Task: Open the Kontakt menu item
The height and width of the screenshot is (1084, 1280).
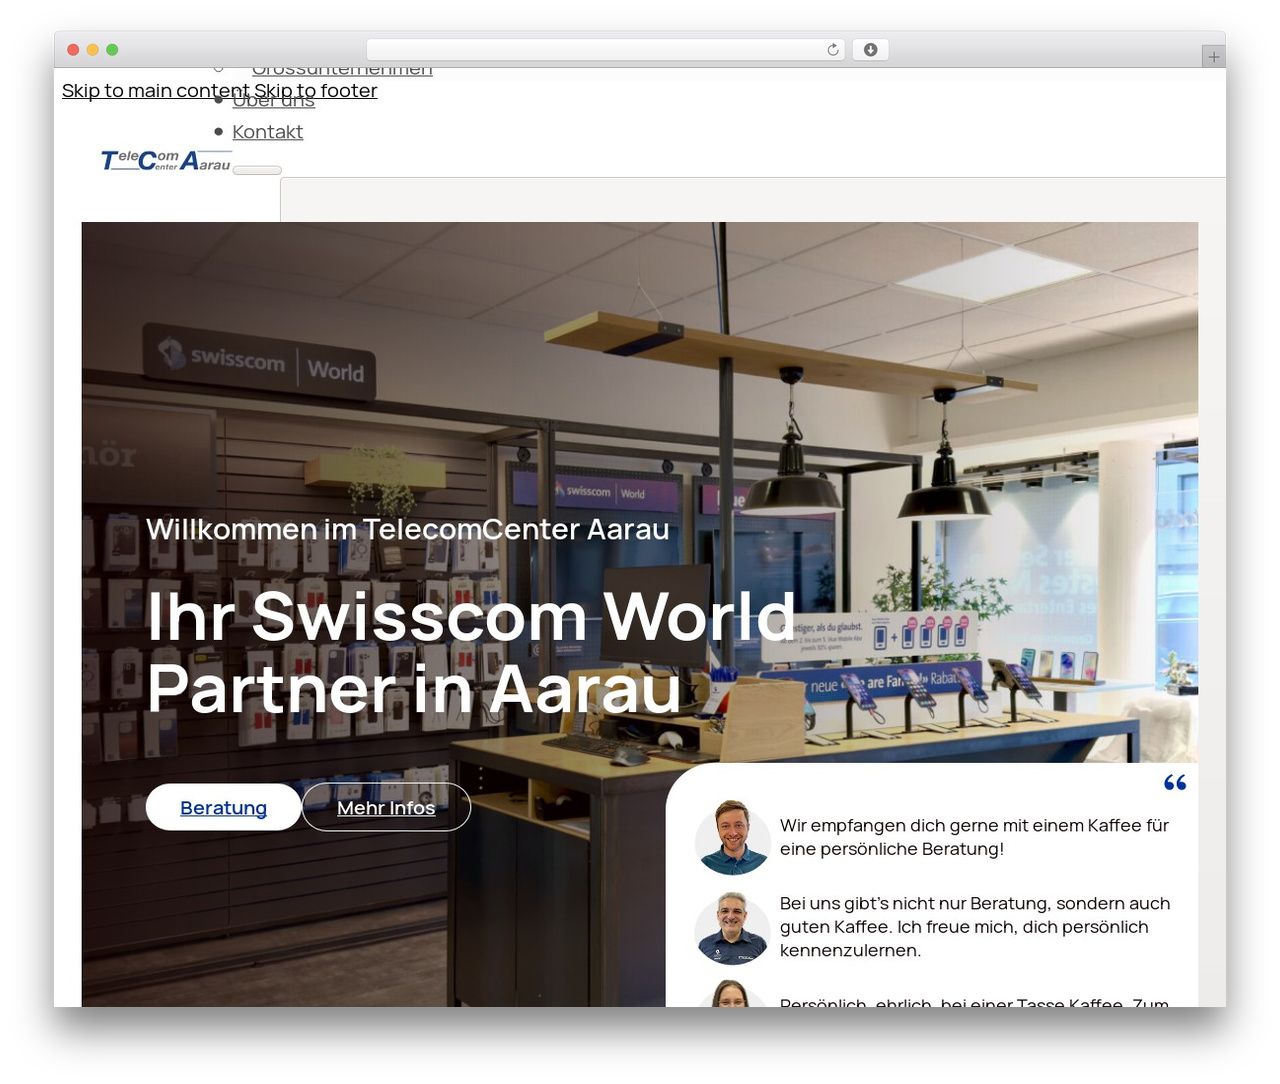Action: pos(267,132)
